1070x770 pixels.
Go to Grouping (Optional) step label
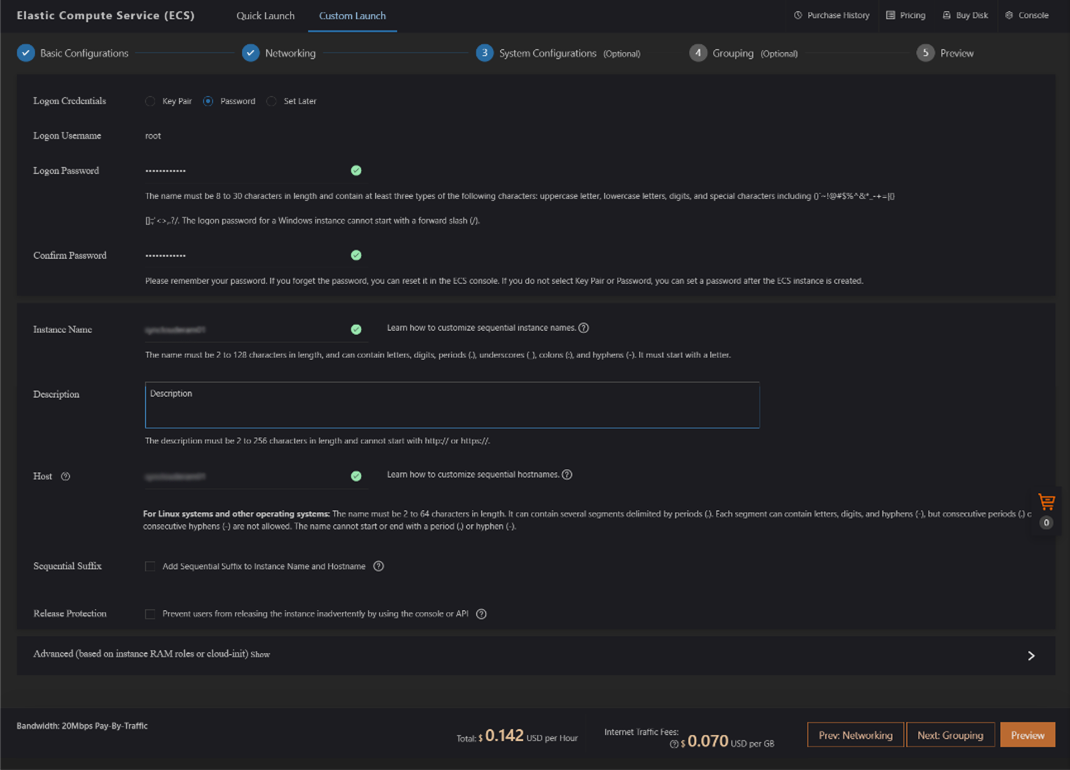(x=755, y=53)
